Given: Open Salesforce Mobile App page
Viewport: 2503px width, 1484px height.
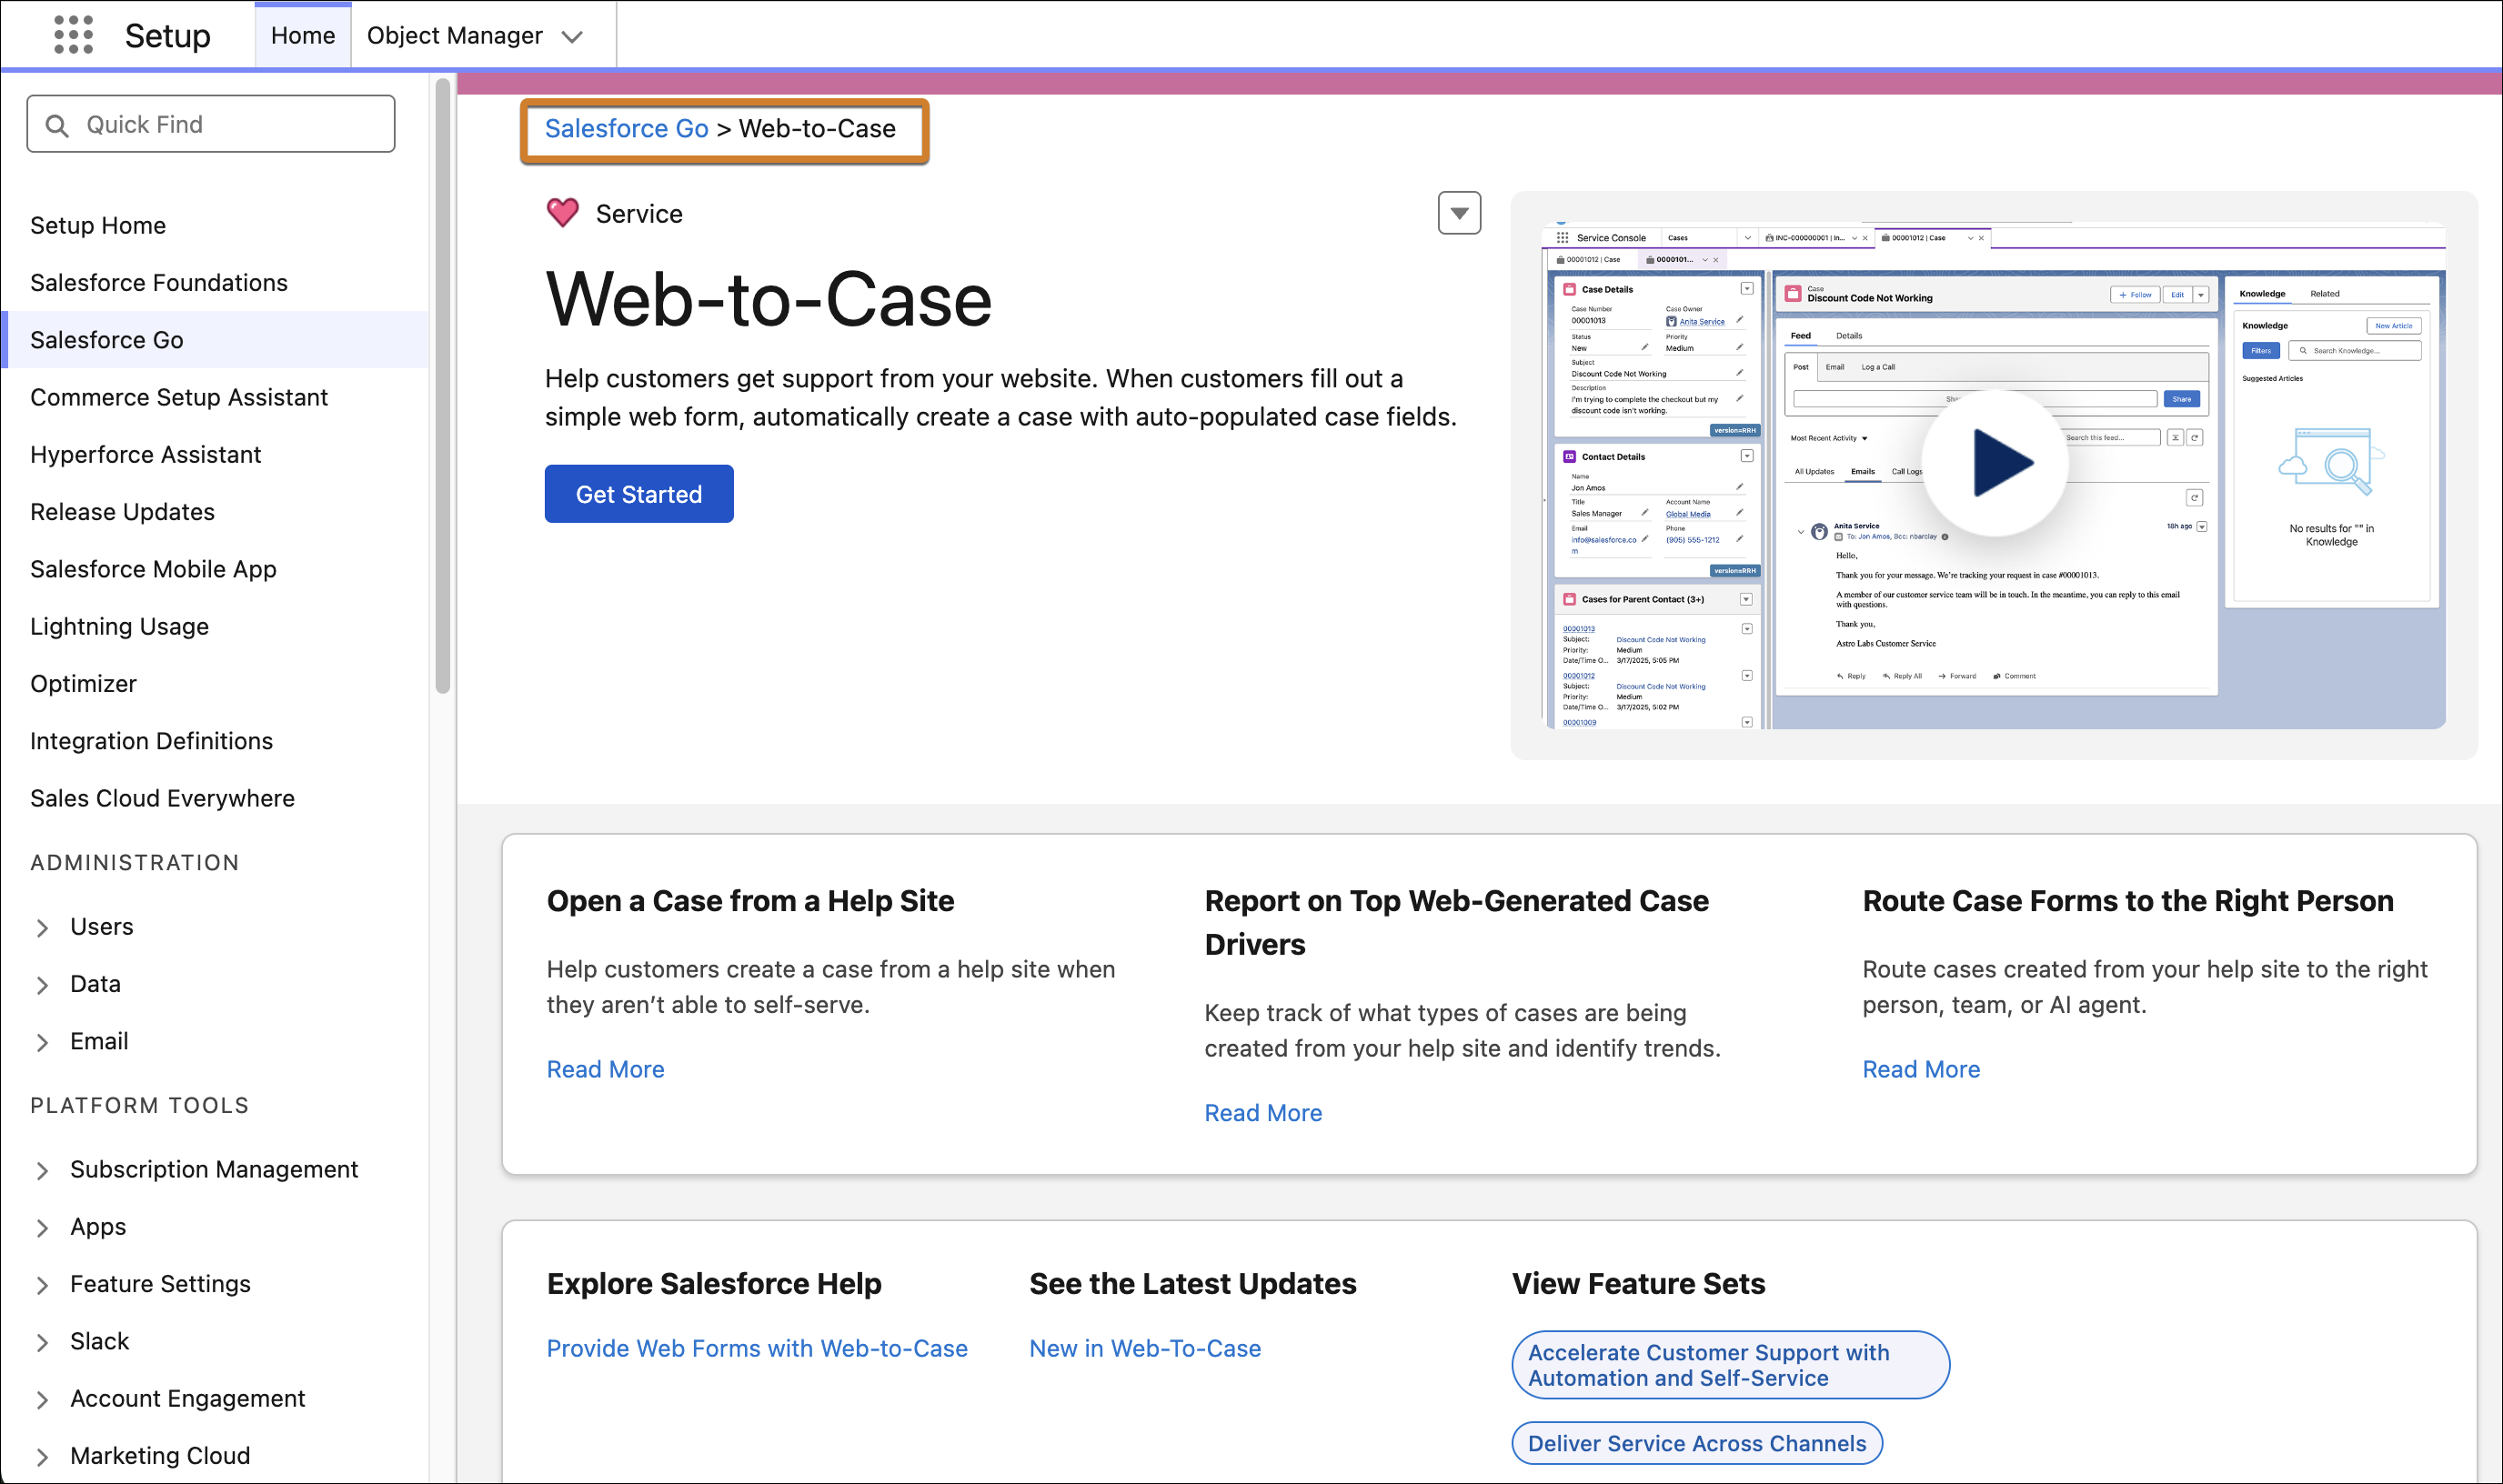Looking at the screenshot, I should point(154,569).
